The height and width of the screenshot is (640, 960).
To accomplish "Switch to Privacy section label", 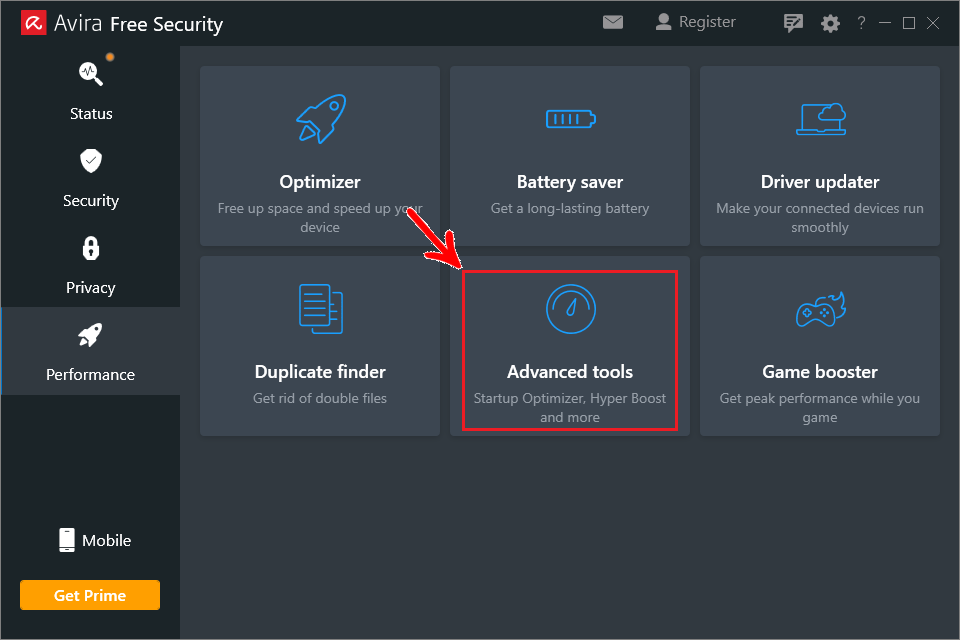I will 91,288.
